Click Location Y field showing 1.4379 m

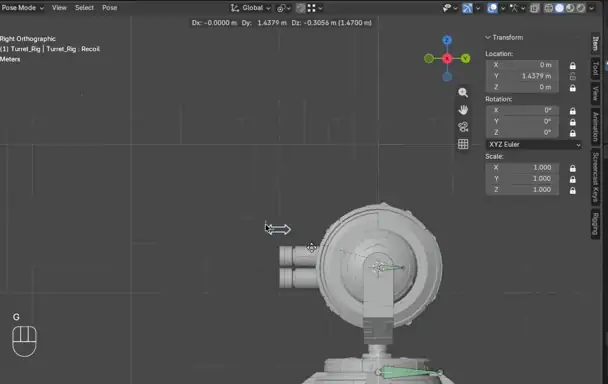point(522,76)
